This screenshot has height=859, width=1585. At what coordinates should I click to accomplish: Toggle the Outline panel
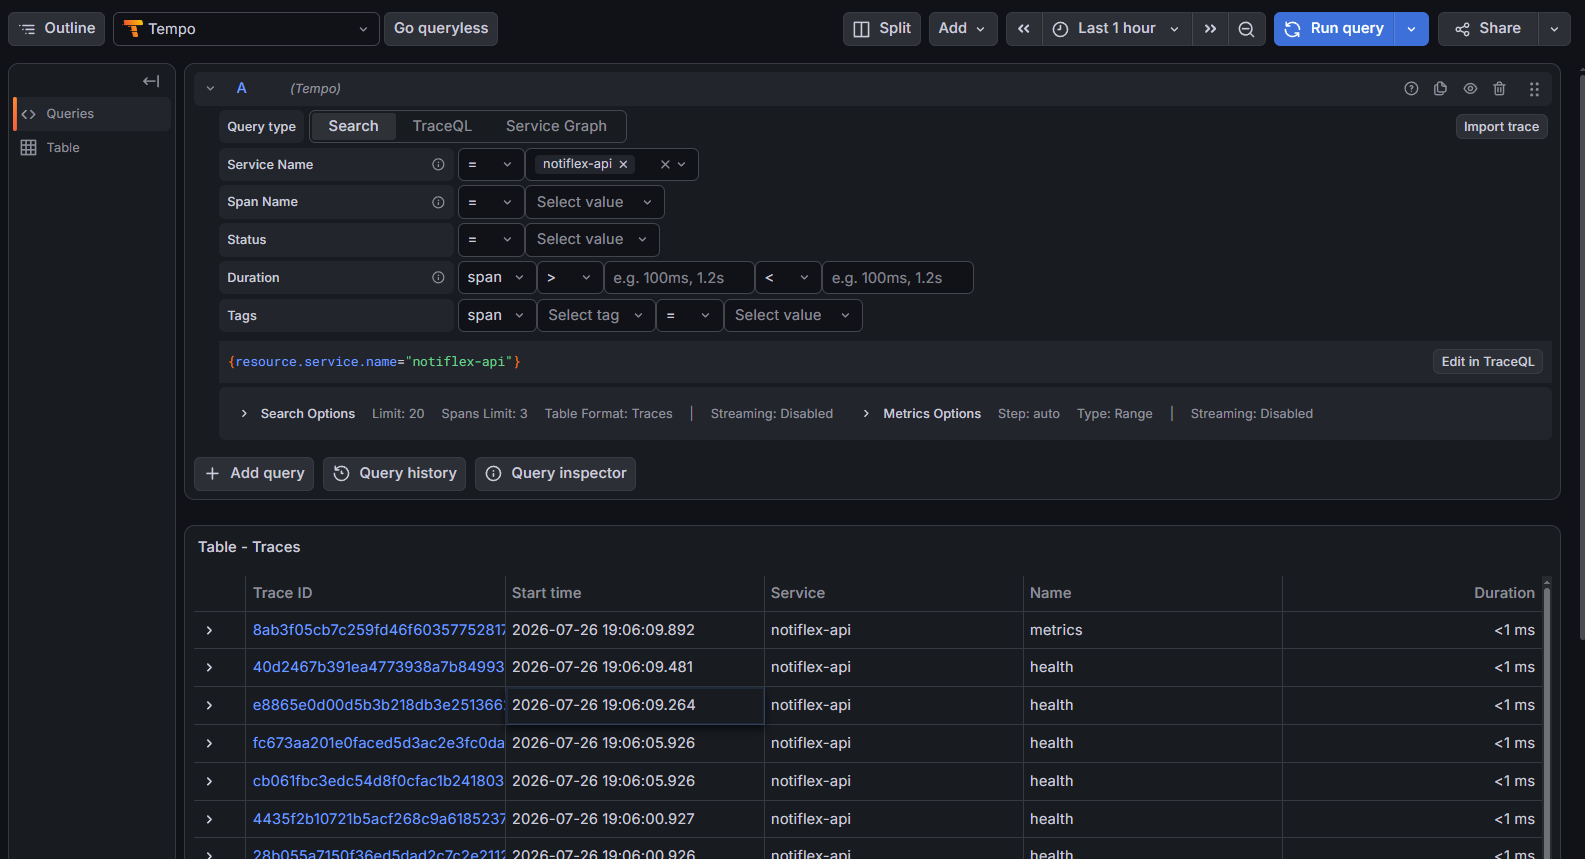click(x=57, y=29)
